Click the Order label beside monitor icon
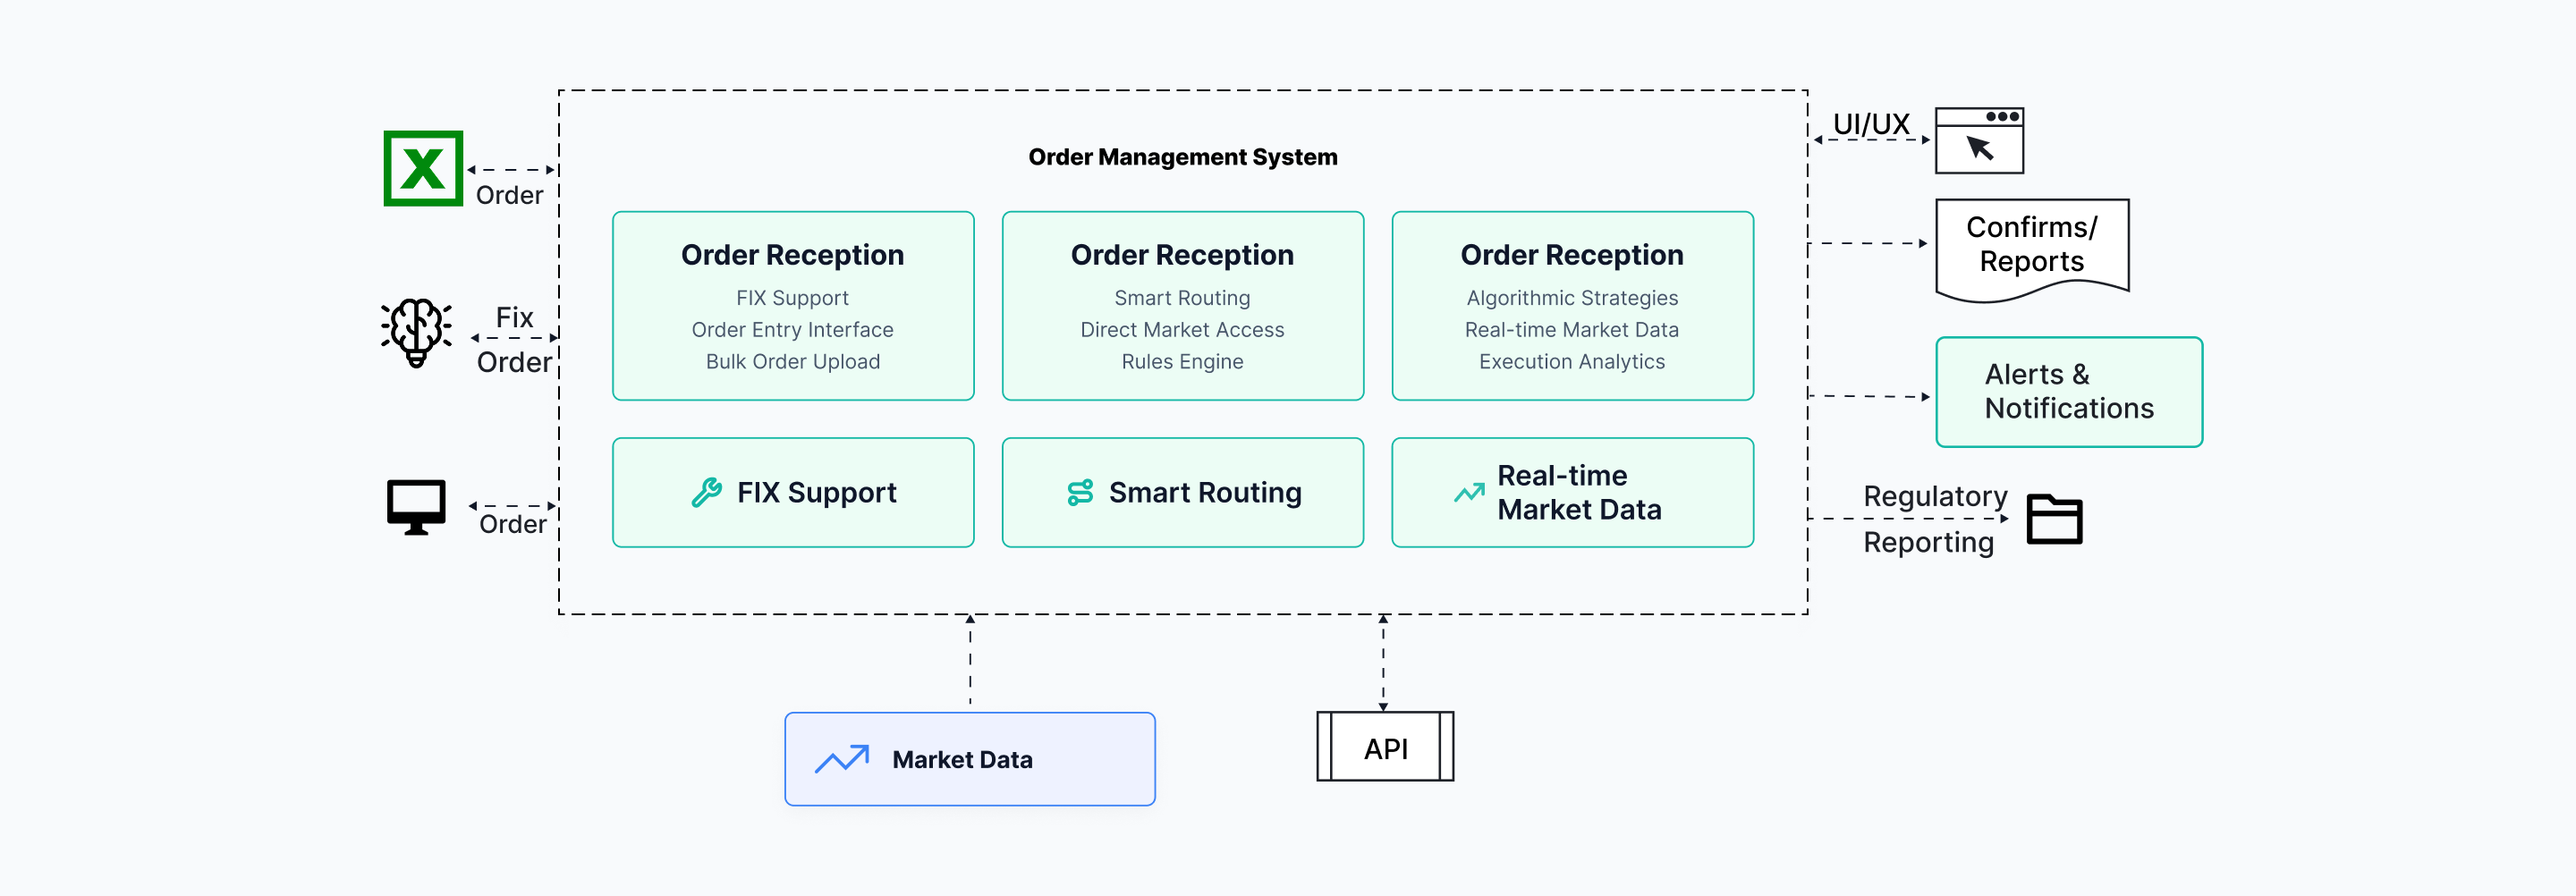The image size is (2576, 896). pyautogui.click(x=513, y=524)
